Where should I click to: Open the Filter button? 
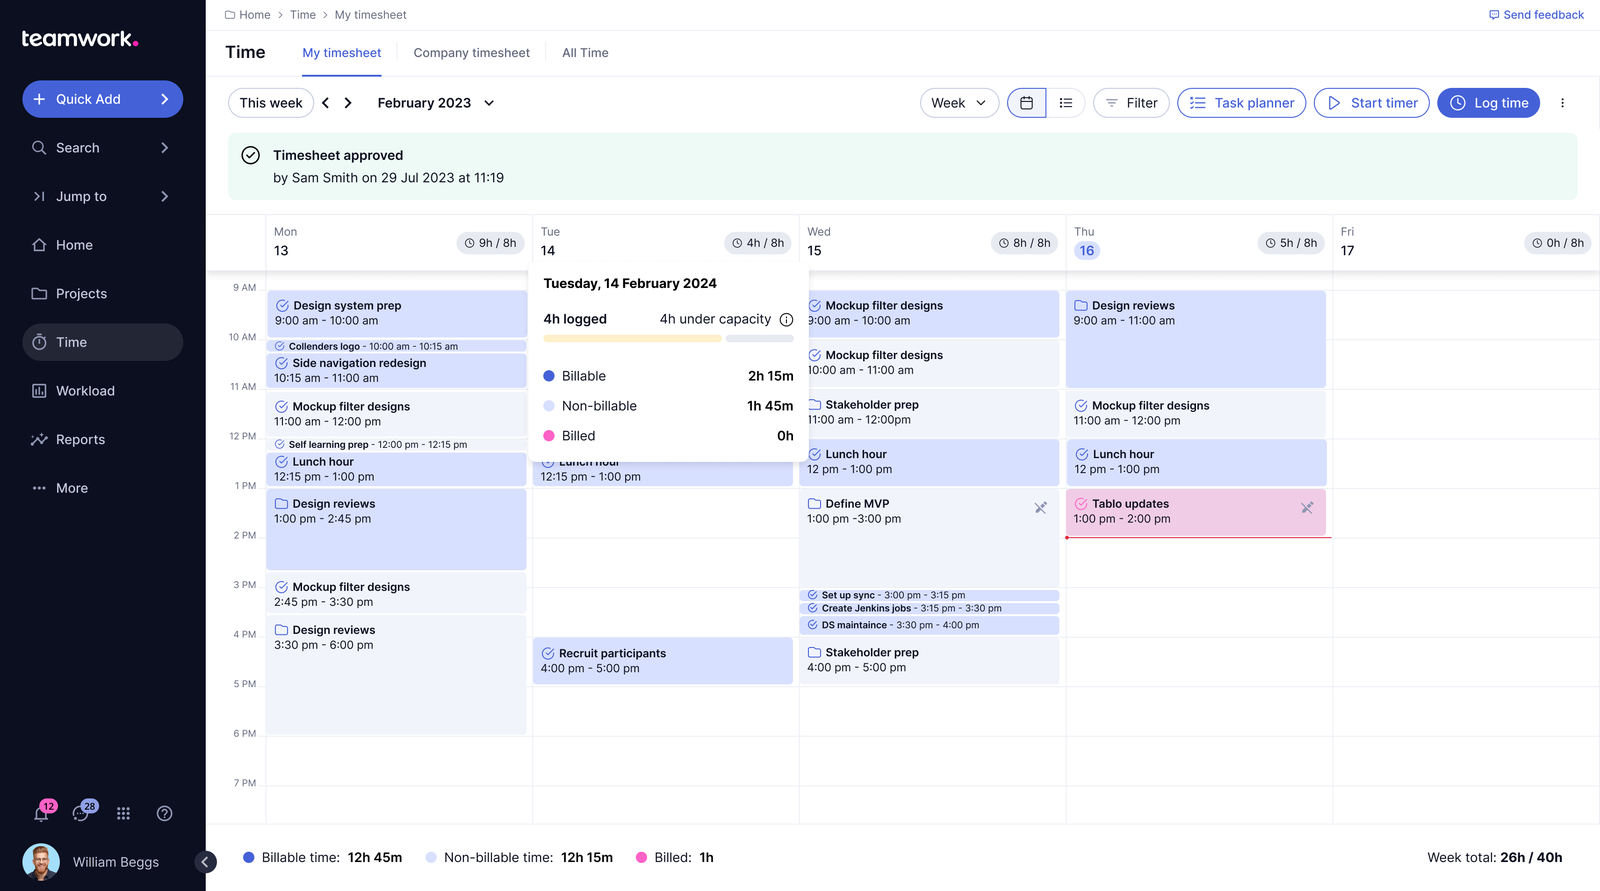(1131, 103)
